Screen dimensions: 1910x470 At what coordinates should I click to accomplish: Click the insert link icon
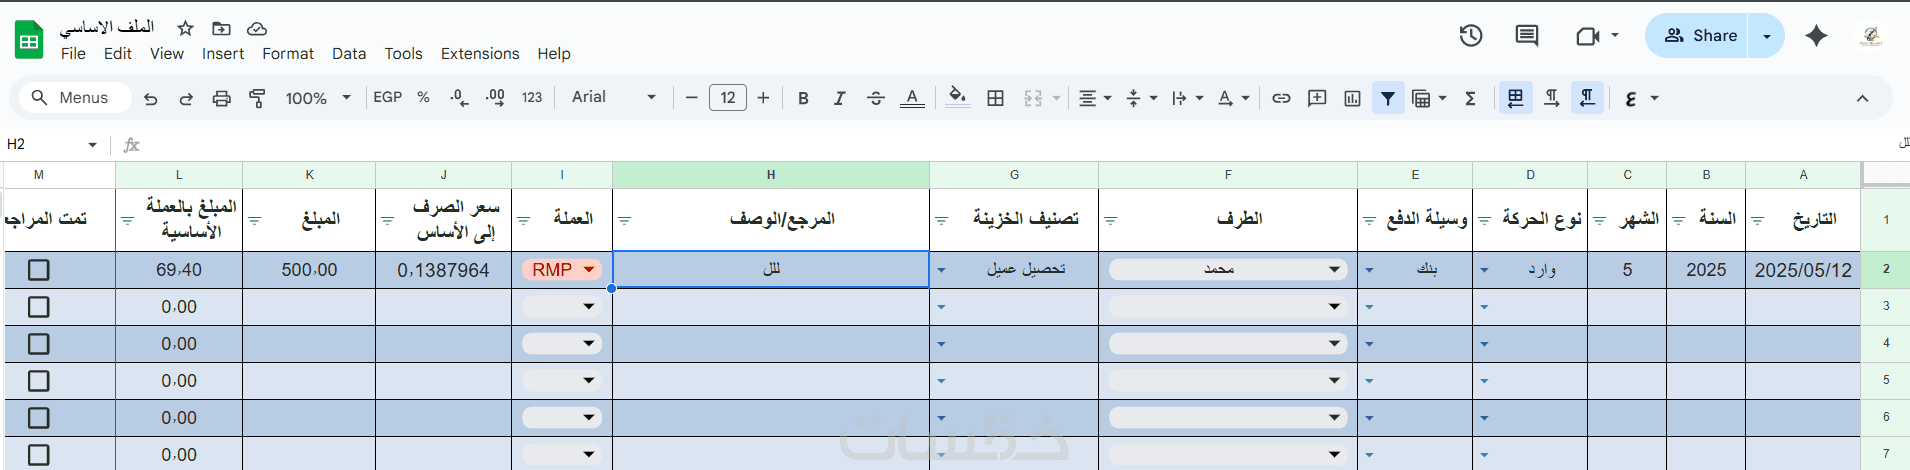1281,98
